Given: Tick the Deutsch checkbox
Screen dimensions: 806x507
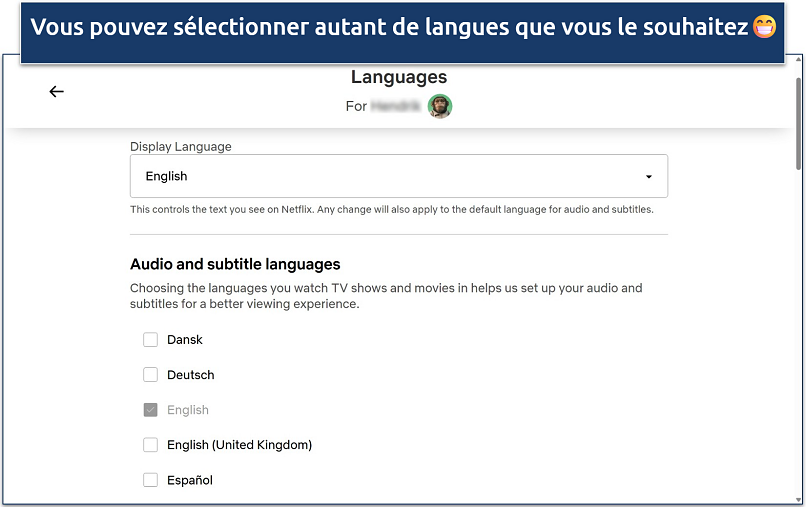Looking at the screenshot, I should point(150,375).
